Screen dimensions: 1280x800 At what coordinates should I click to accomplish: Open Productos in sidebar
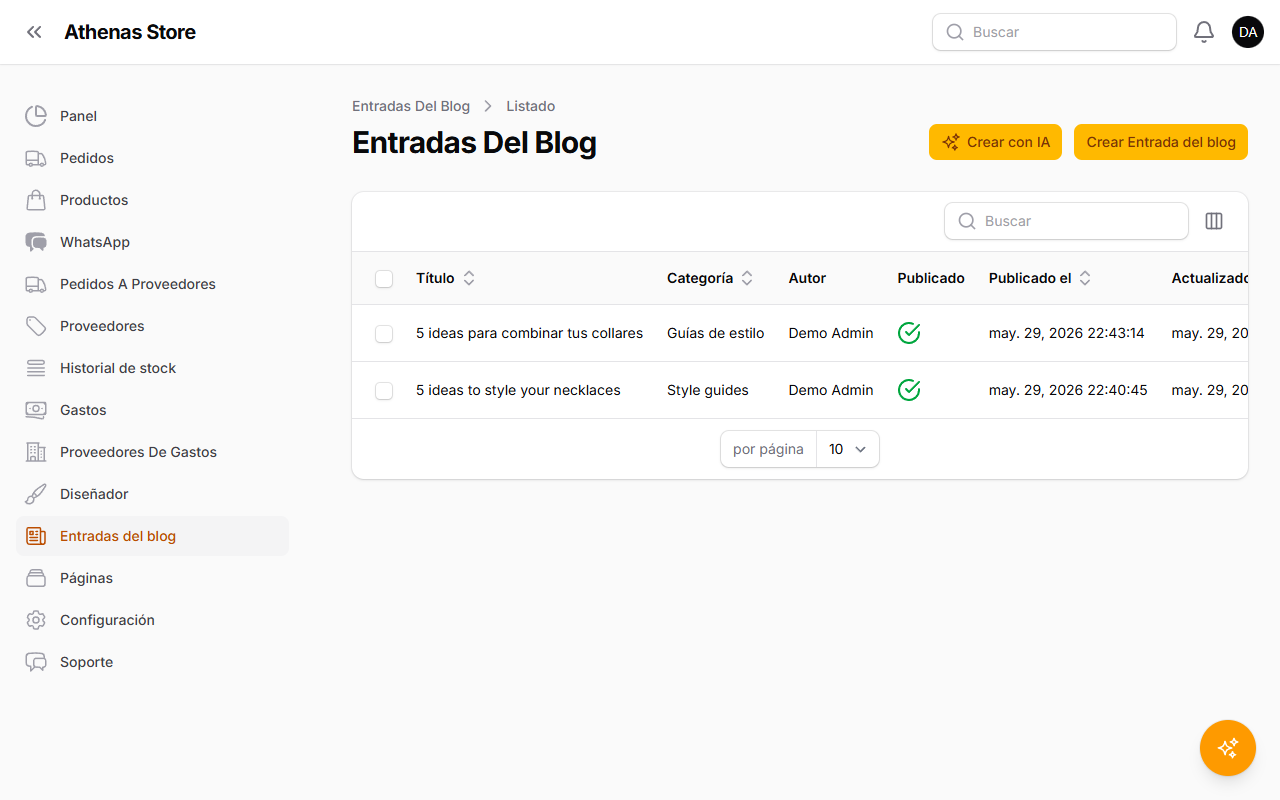[x=152, y=200]
